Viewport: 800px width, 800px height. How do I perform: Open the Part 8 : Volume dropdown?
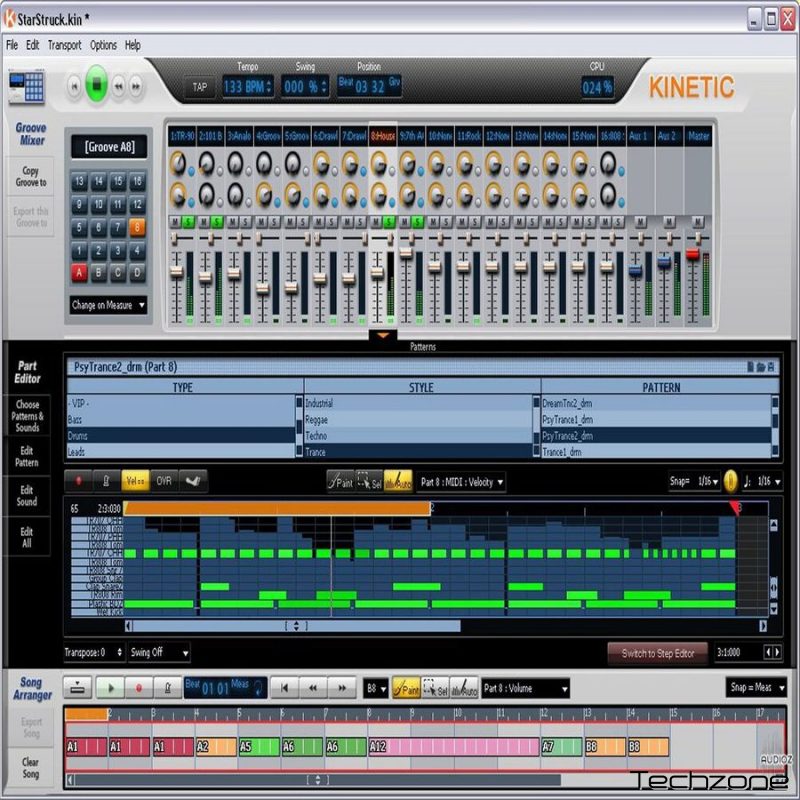(526, 688)
